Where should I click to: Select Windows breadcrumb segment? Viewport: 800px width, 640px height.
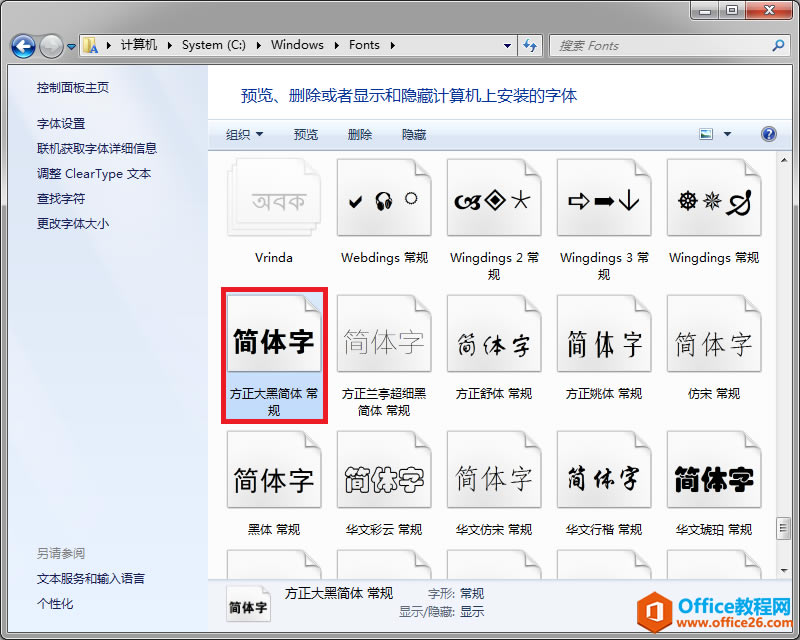(297, 45)
